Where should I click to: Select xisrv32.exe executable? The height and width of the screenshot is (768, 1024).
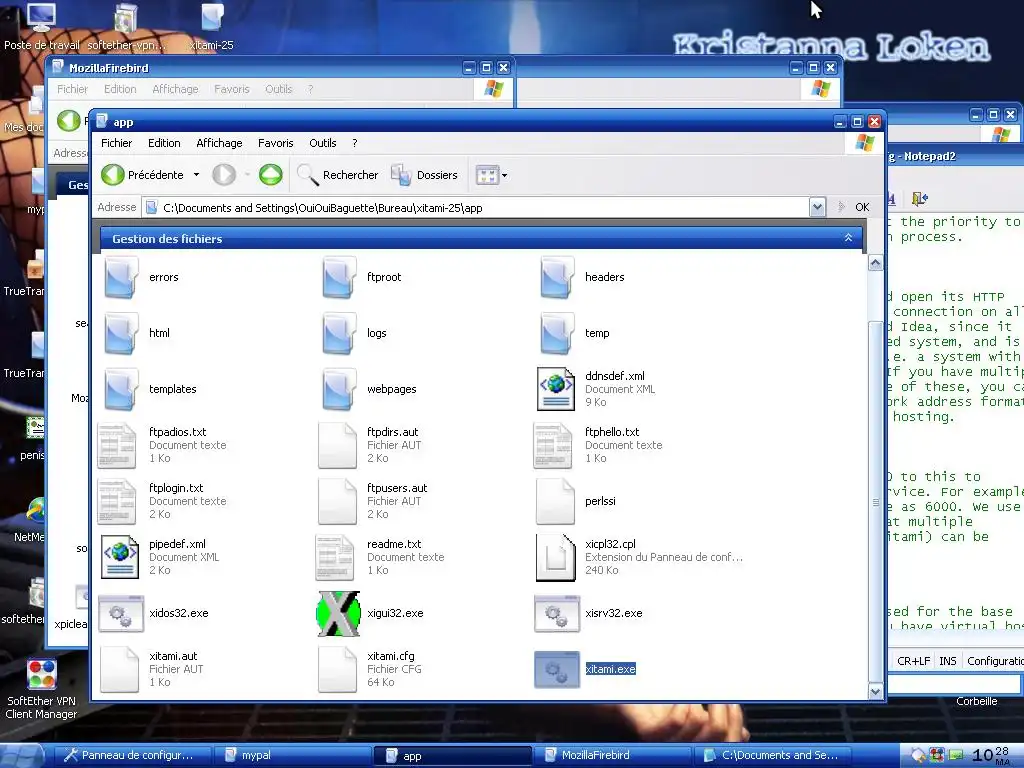pos(589,613)
